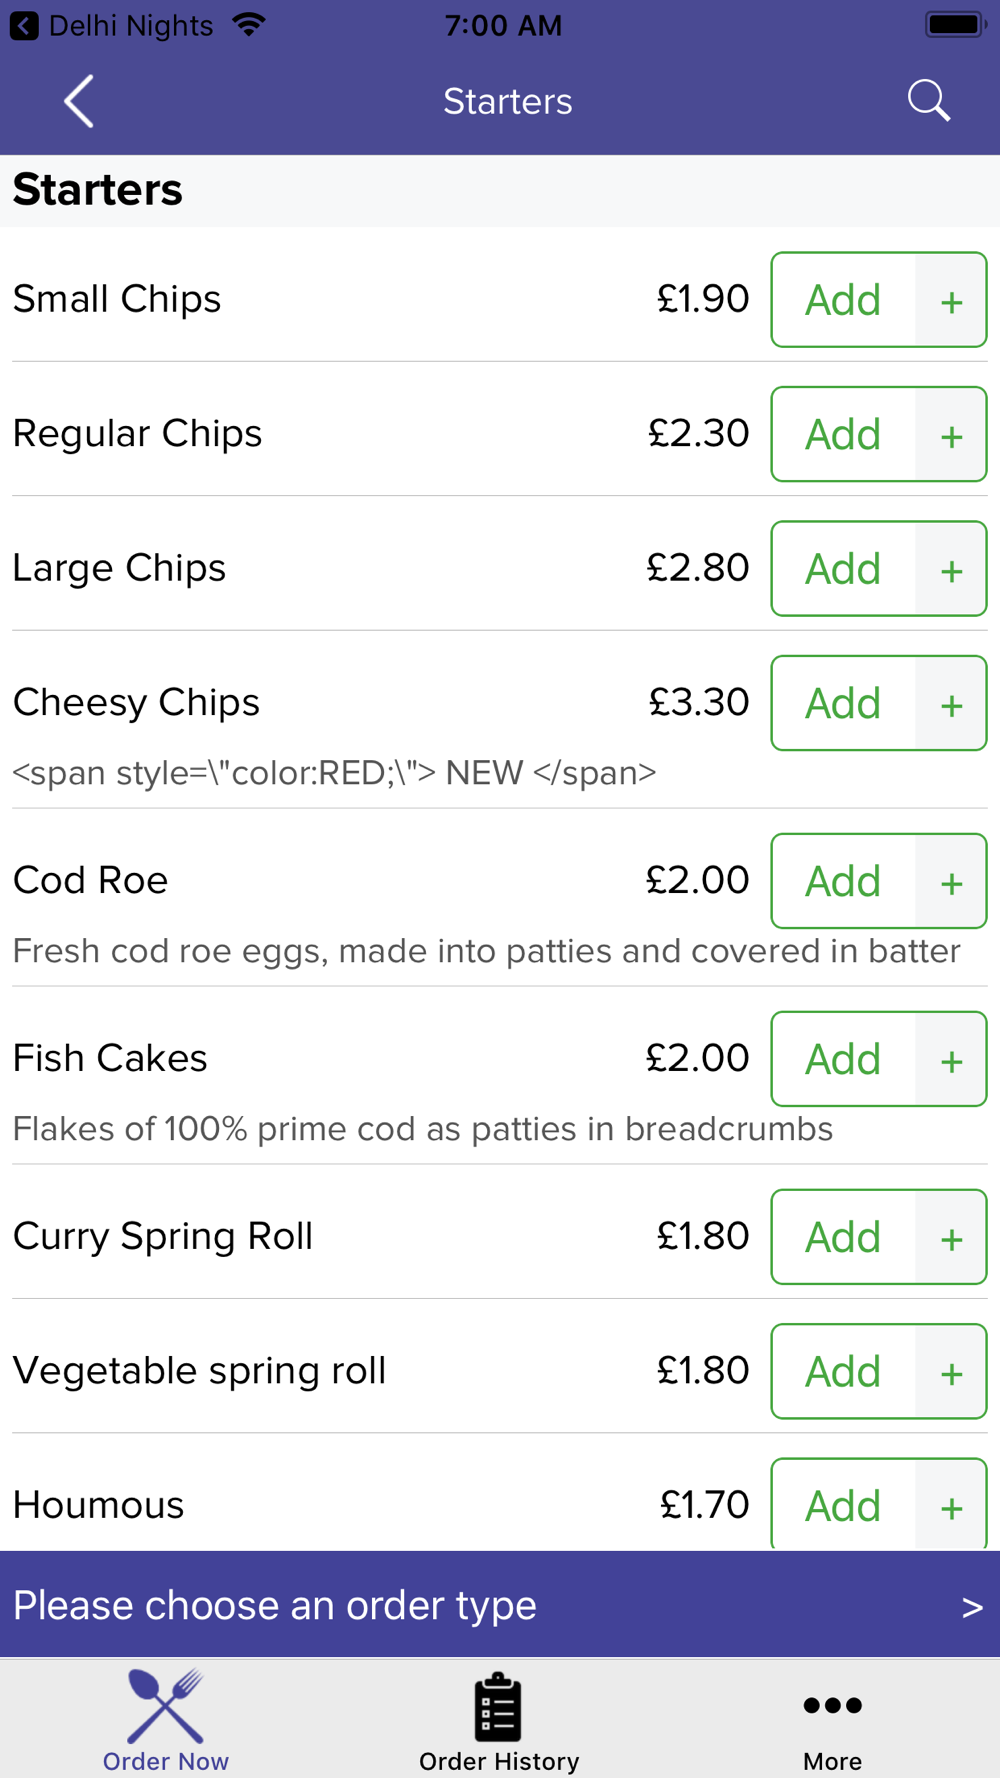Add Vegetable spring roll to order

point(843,1372)
